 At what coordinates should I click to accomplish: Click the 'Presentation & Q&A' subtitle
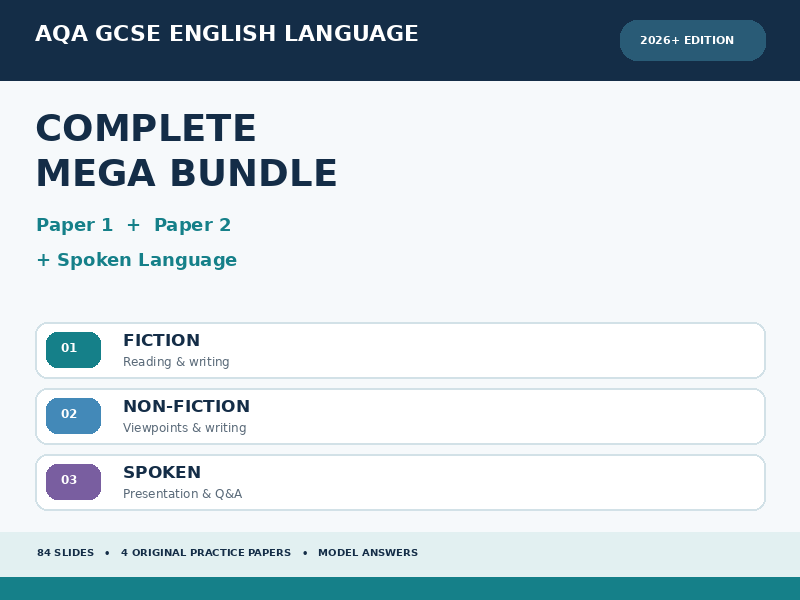[183, 494]
